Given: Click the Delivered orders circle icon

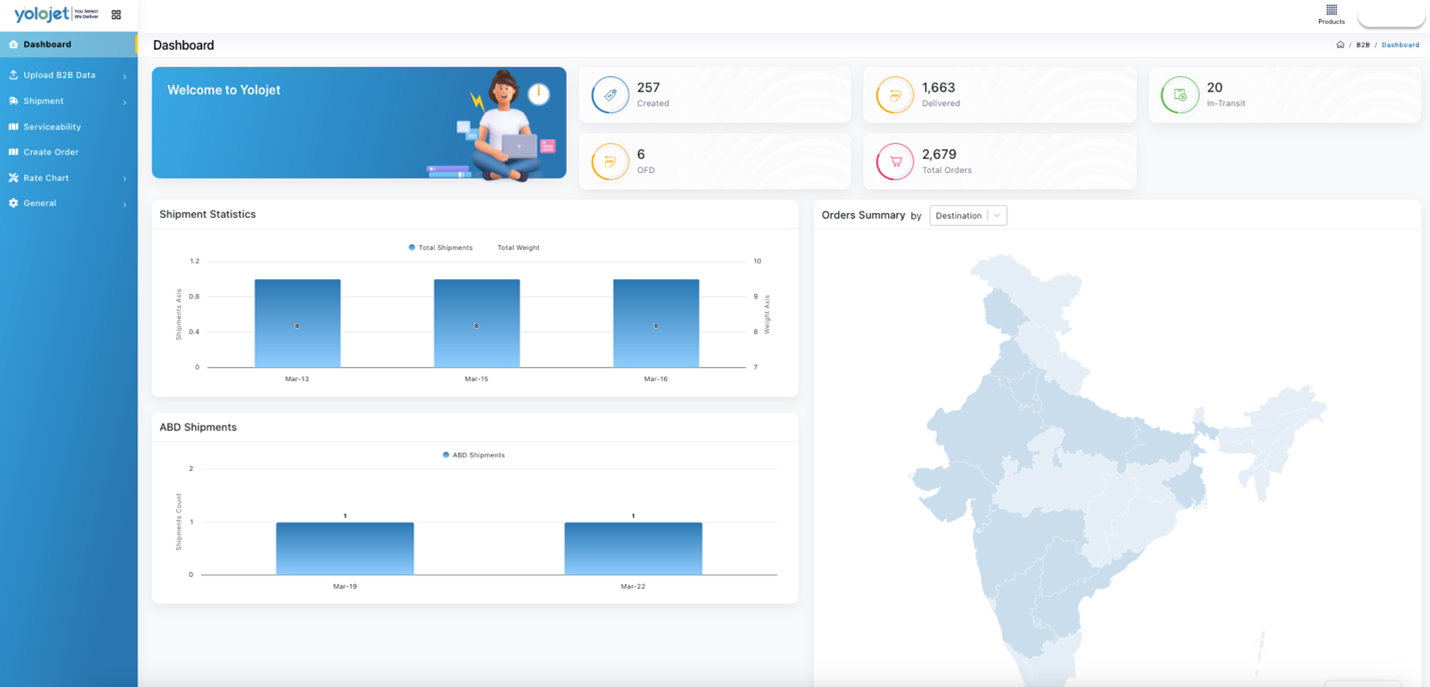Looking at the screenshot, I should tap(894, 95).
